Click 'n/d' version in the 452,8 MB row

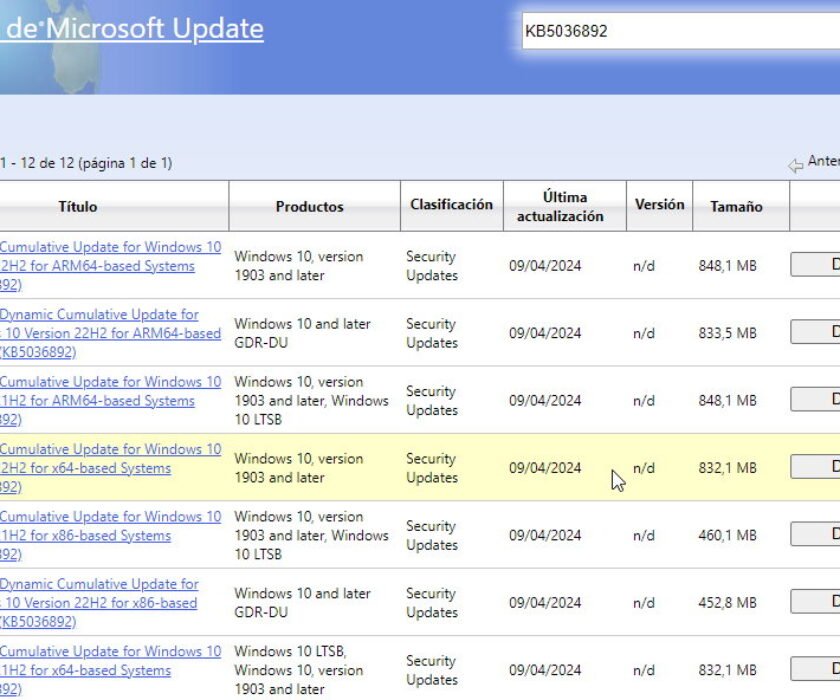(x=644, y=603)
